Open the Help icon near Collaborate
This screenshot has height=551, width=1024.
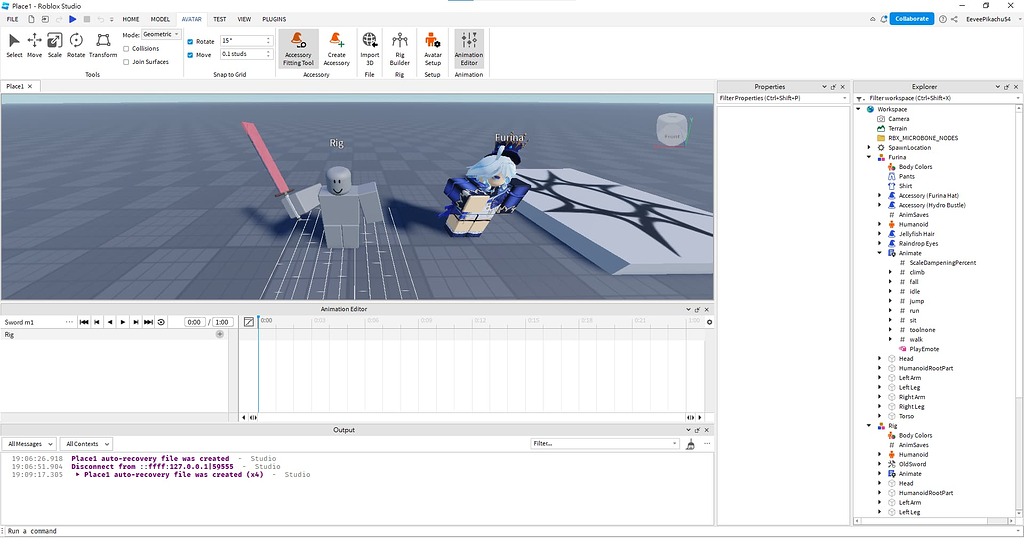[x=942, y=19]
